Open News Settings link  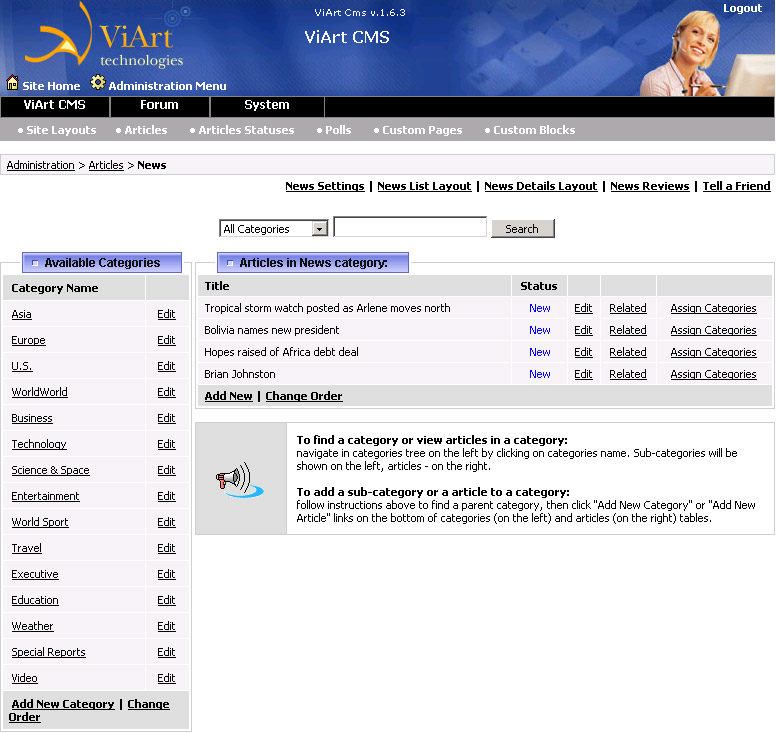[325, 186]
